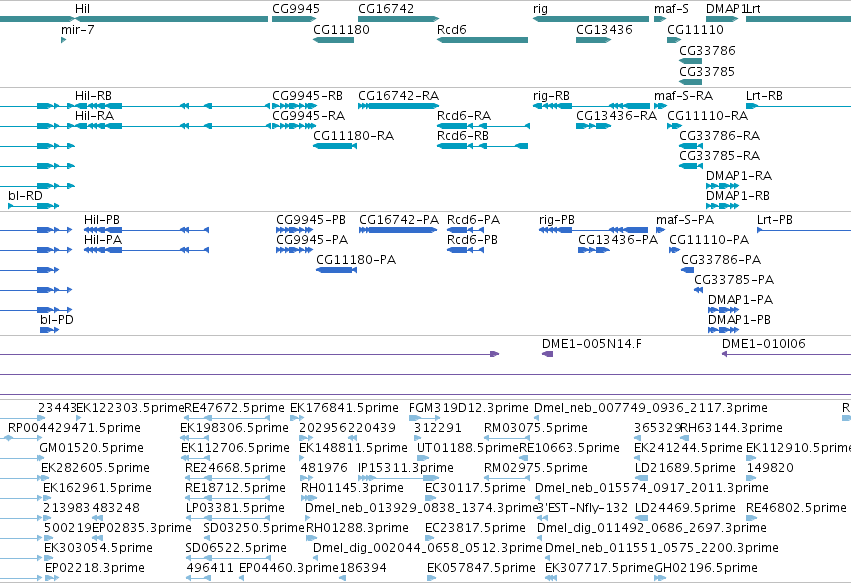This screenshot has width=851, height=583.
Task: Click the RH63144.3prime EST label
Action: tap(731, 428)
